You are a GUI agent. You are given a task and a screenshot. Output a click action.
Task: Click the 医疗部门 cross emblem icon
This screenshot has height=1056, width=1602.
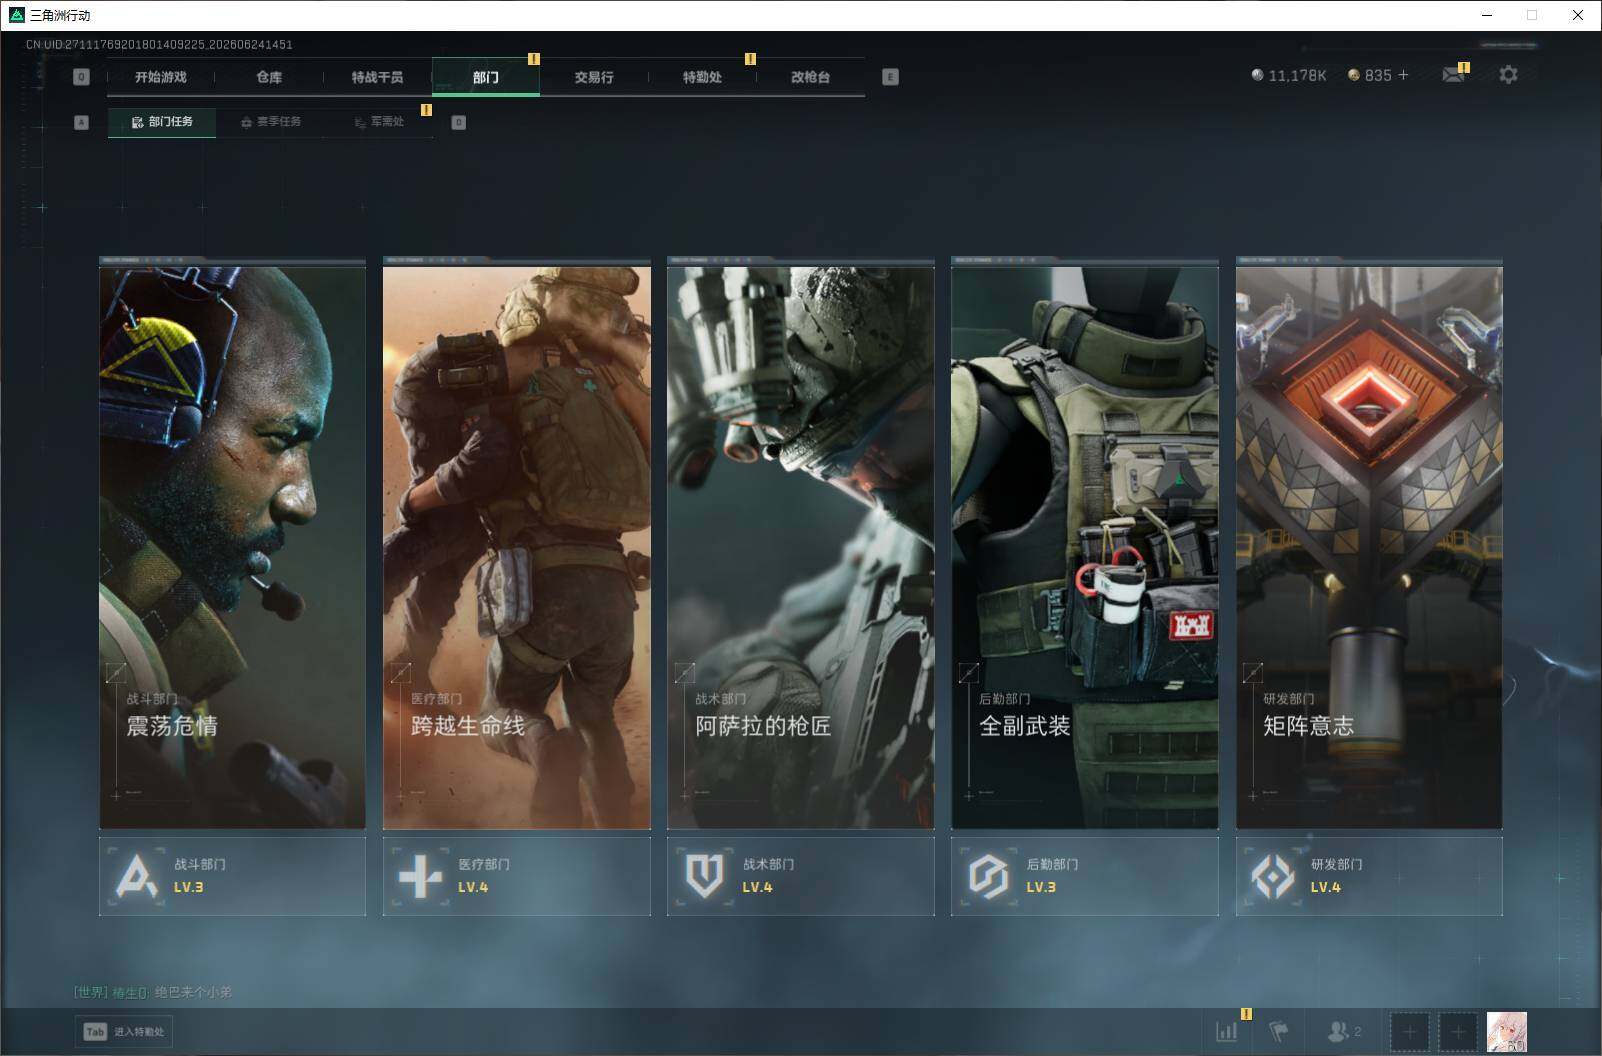(x=420, y=876)
